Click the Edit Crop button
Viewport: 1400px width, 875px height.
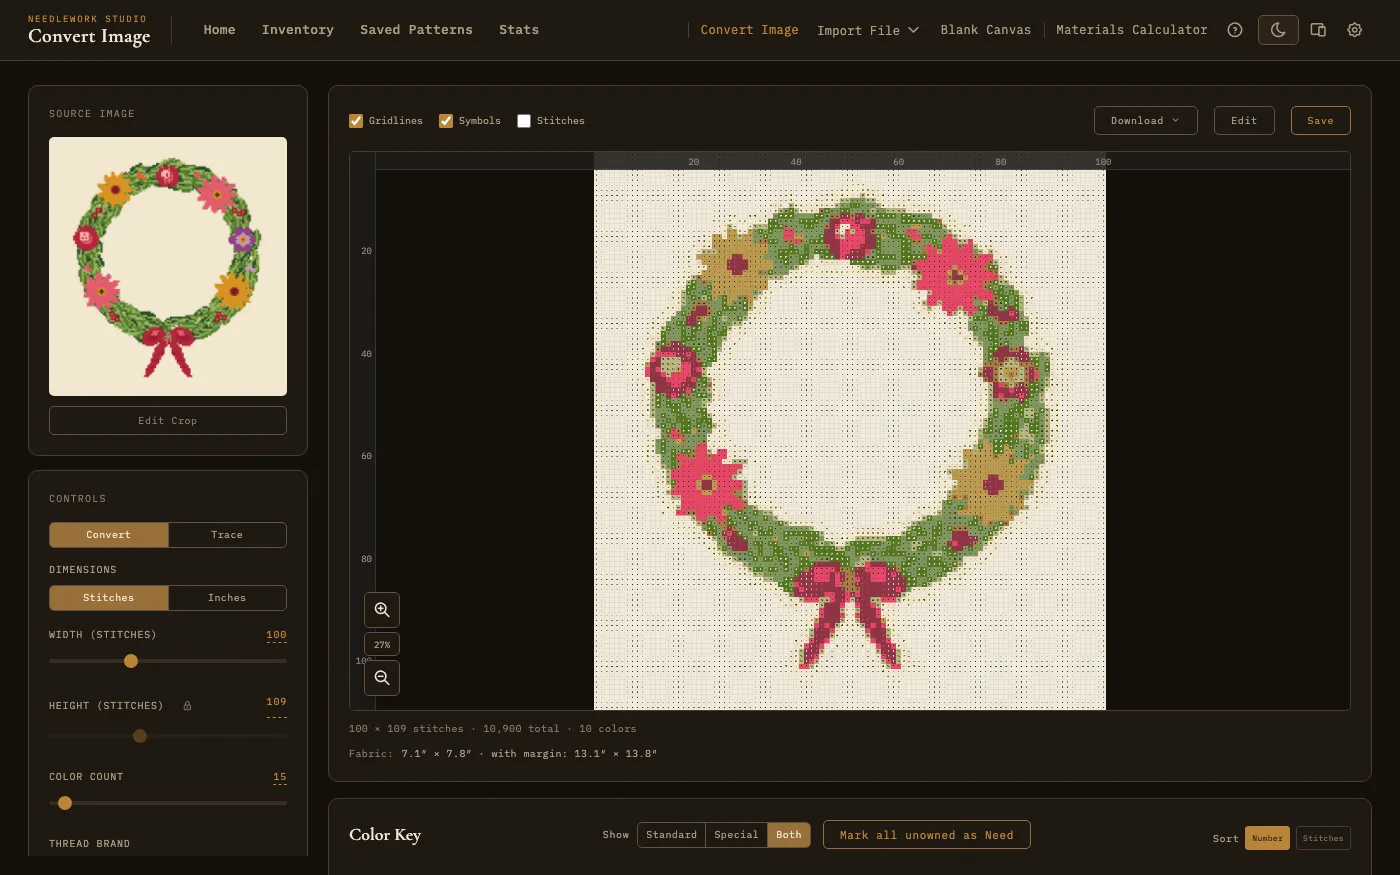[x=168, y=421]
